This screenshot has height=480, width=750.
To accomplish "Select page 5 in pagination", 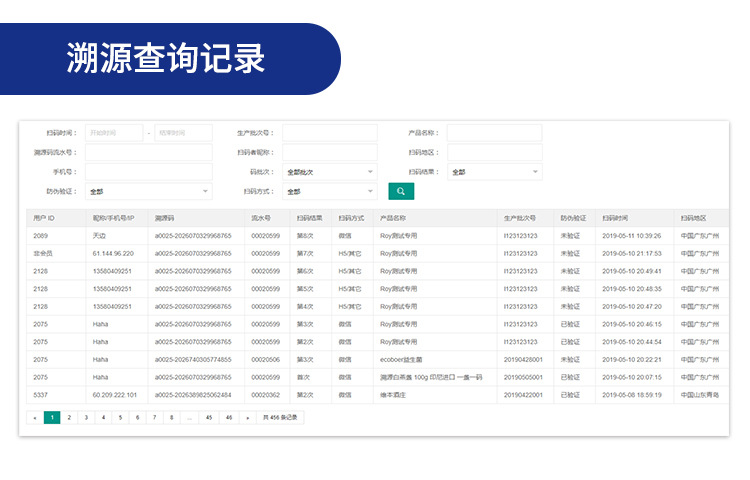I will pos(121,417).
